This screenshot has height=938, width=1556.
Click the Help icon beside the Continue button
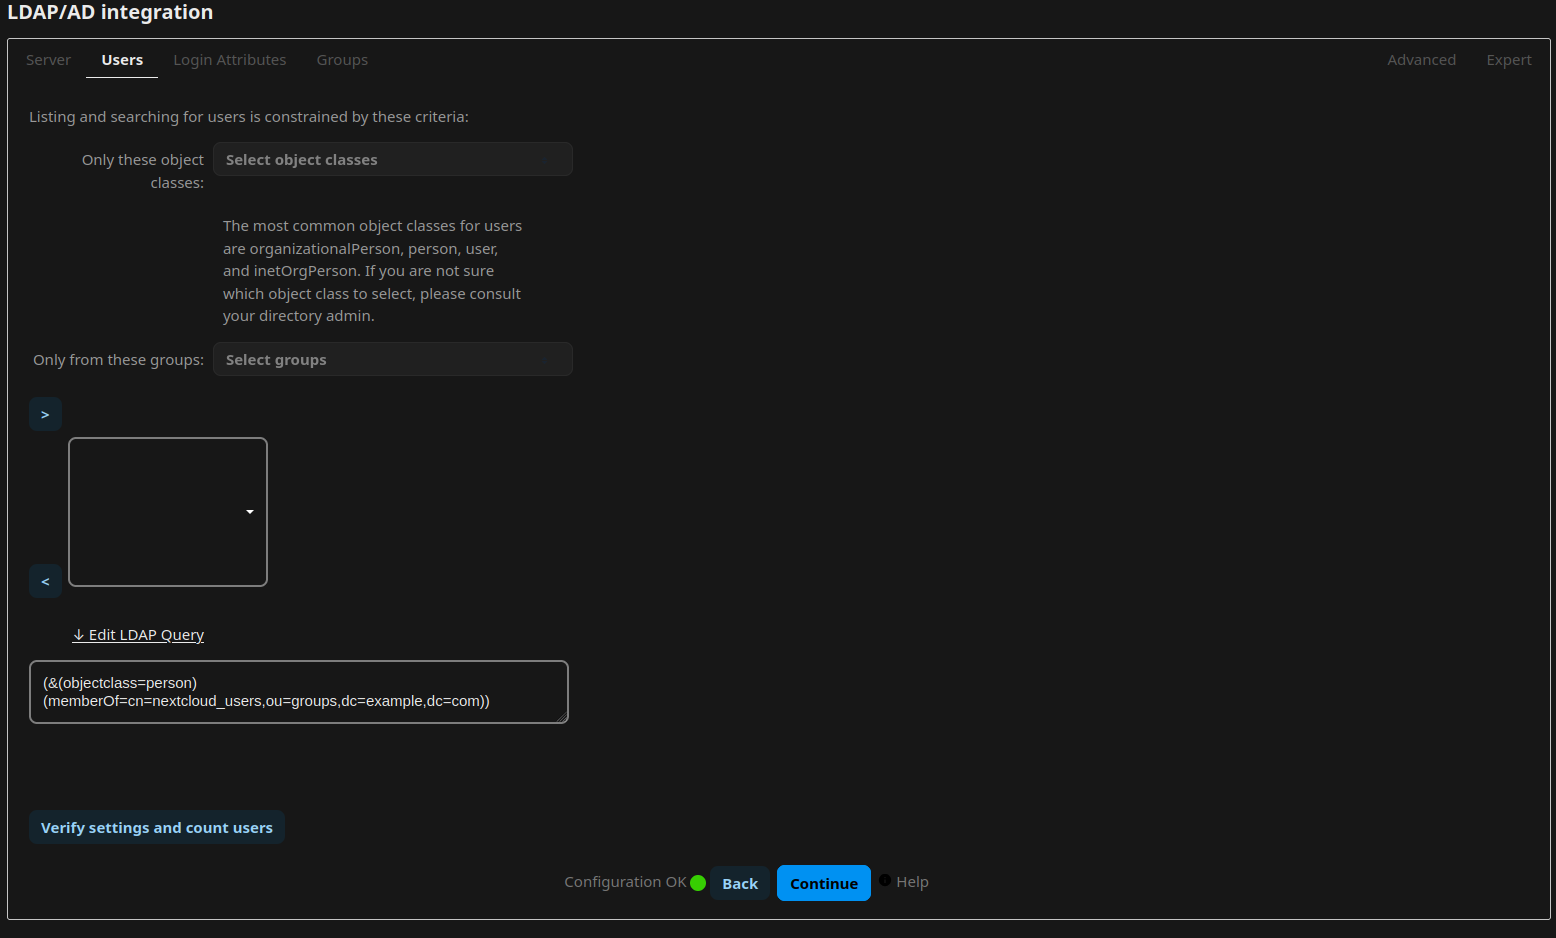pos(886,882)
